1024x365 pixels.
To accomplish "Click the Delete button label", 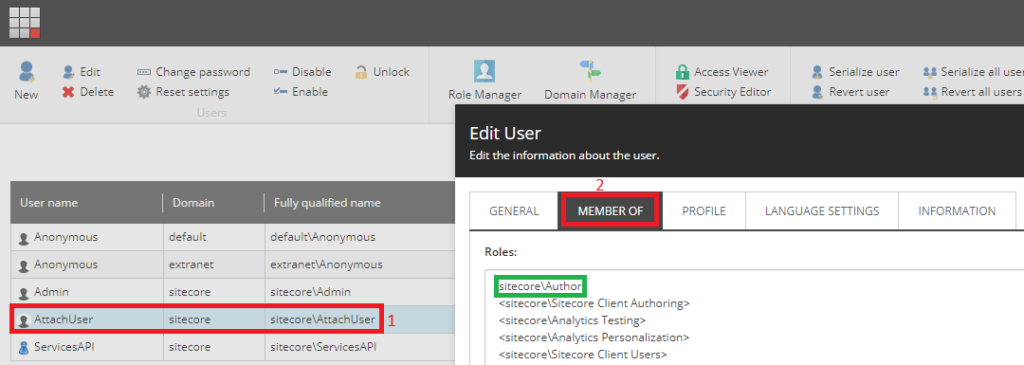I will (x=97, y=92).
